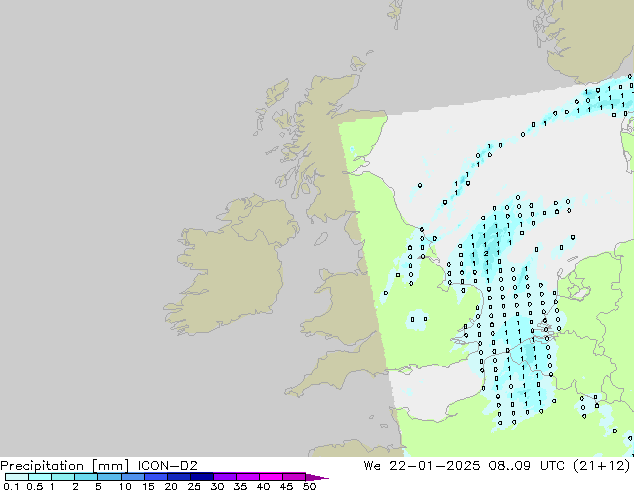The height and width of the screenshot is (490, 634).
Task: Select the 5–10 mm blue legend swatch
Action: point(109,477)
